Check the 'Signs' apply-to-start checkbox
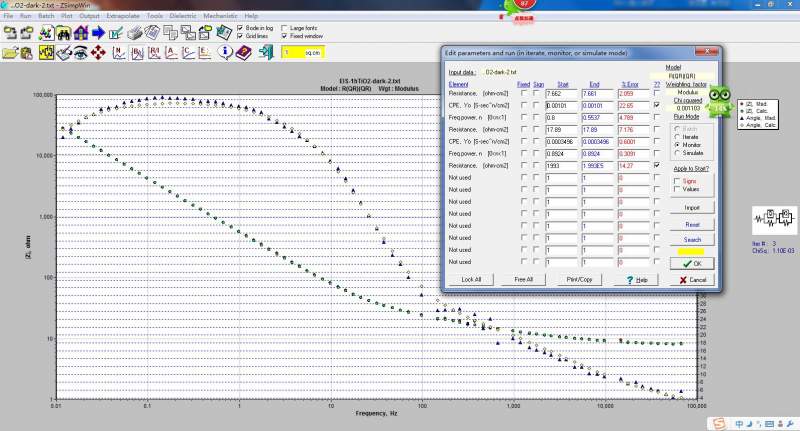 [x=678, y=180]
